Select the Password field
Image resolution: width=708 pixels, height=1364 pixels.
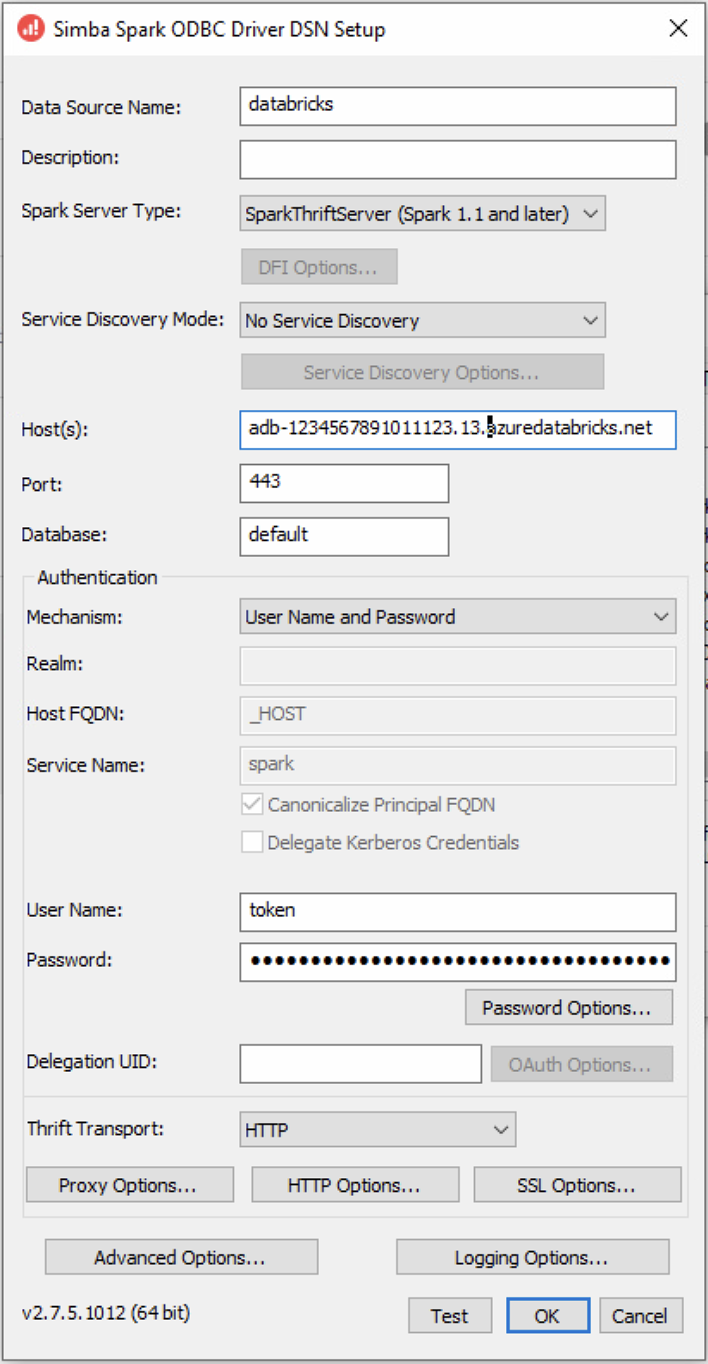(x=457, y=962)
